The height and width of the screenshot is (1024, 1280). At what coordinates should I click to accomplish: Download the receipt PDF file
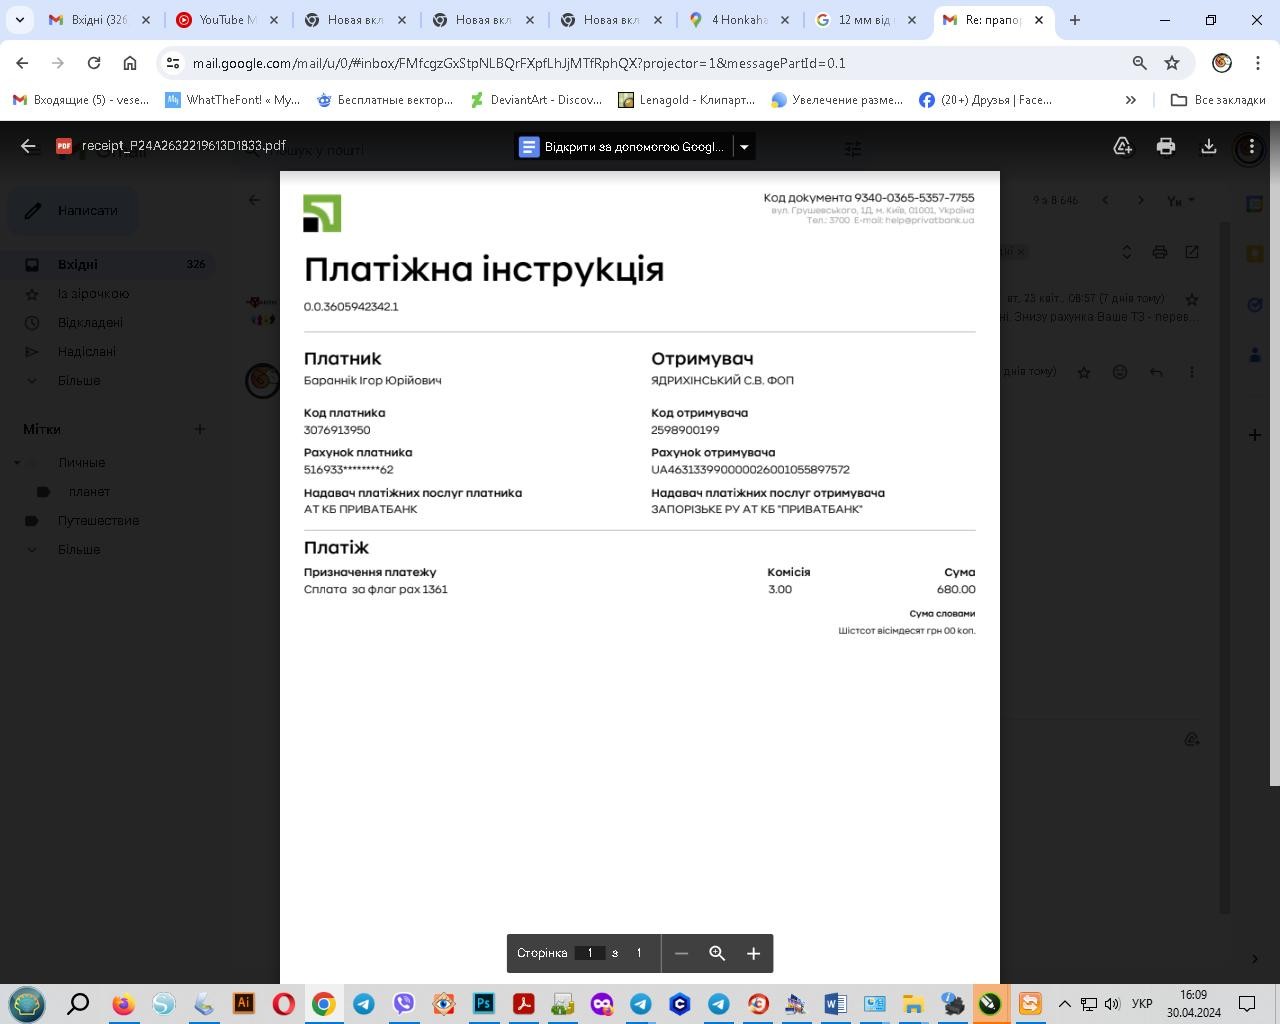tap(1208, 146)
